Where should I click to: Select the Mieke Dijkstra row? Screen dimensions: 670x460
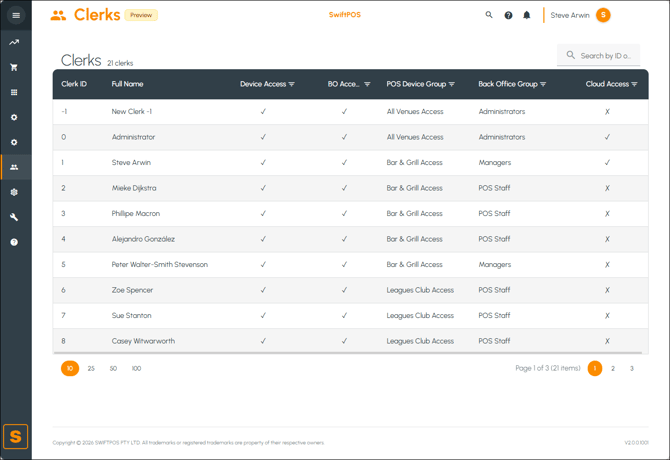(350, 188)
